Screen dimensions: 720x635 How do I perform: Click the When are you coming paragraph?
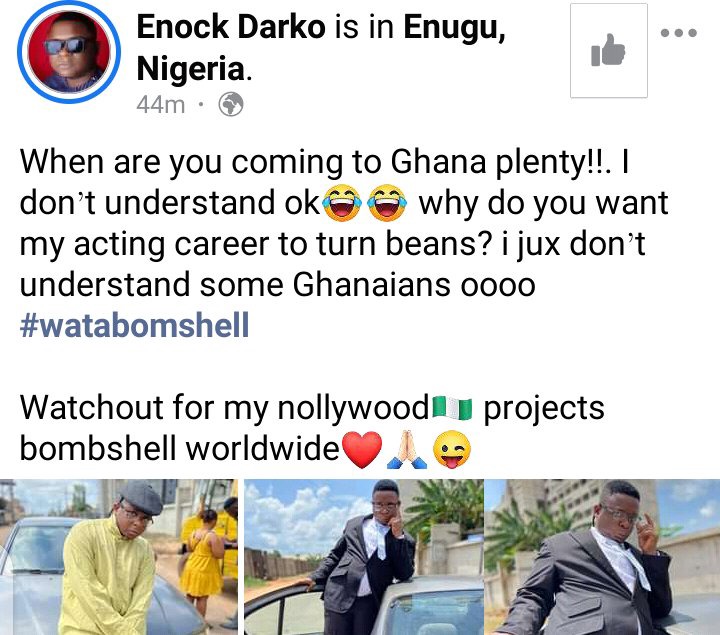click(344, 223)
